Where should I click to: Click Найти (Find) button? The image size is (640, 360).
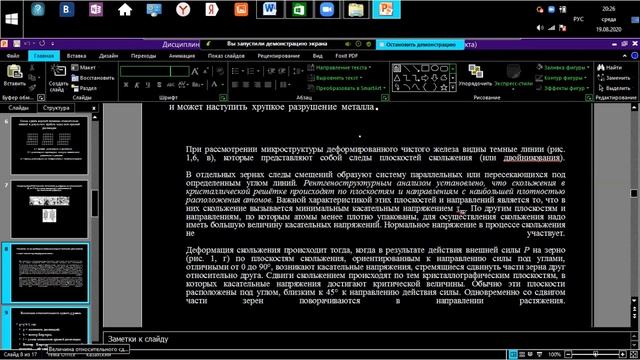pos(609,67)
